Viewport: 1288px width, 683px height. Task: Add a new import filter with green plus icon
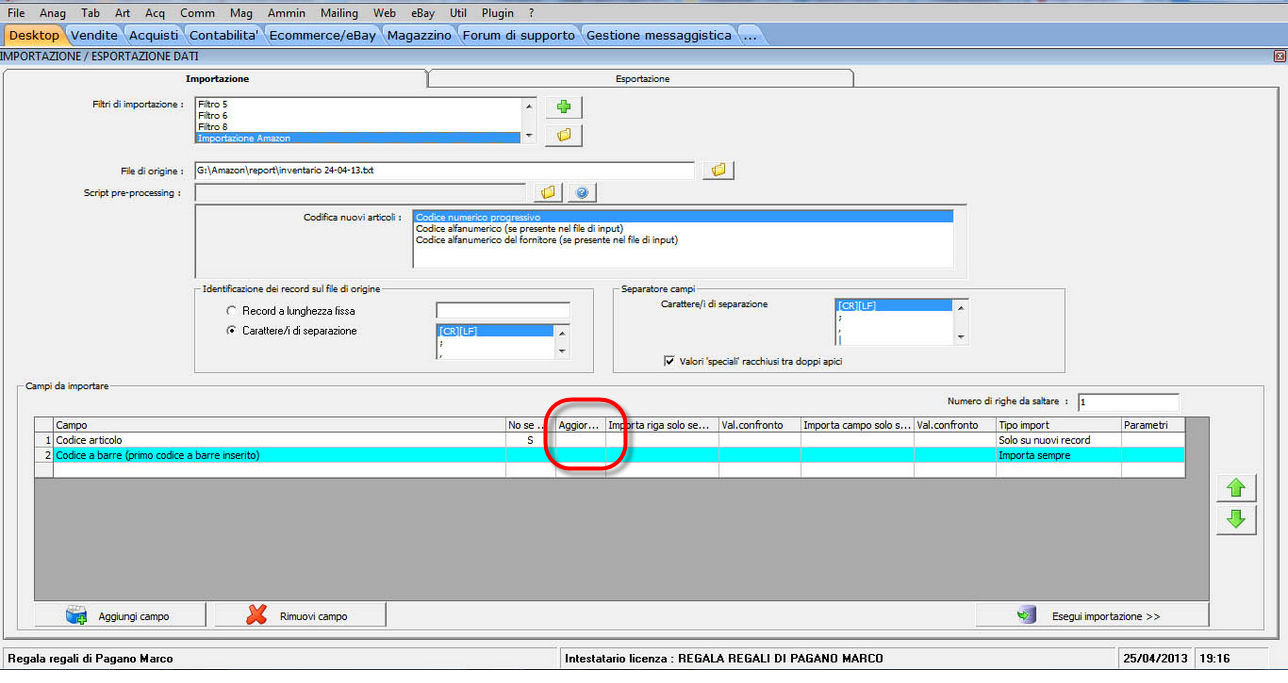tap(564, 107)
